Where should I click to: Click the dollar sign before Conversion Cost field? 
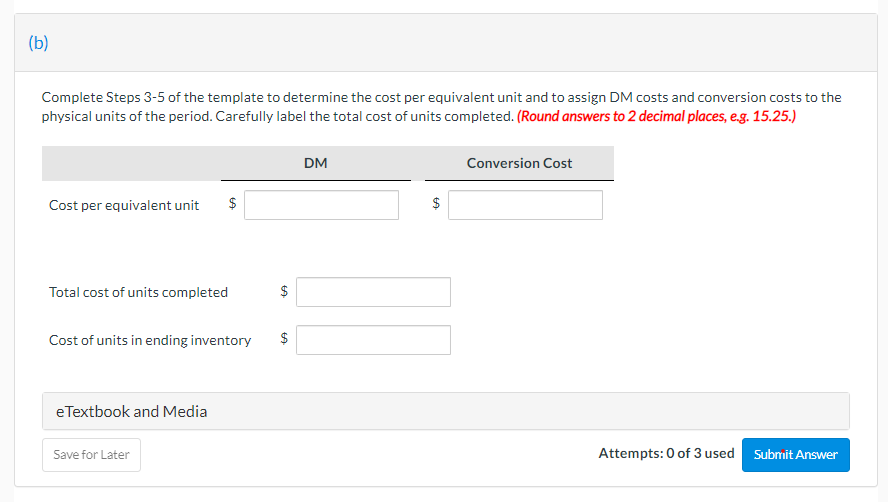pos(436,204)
